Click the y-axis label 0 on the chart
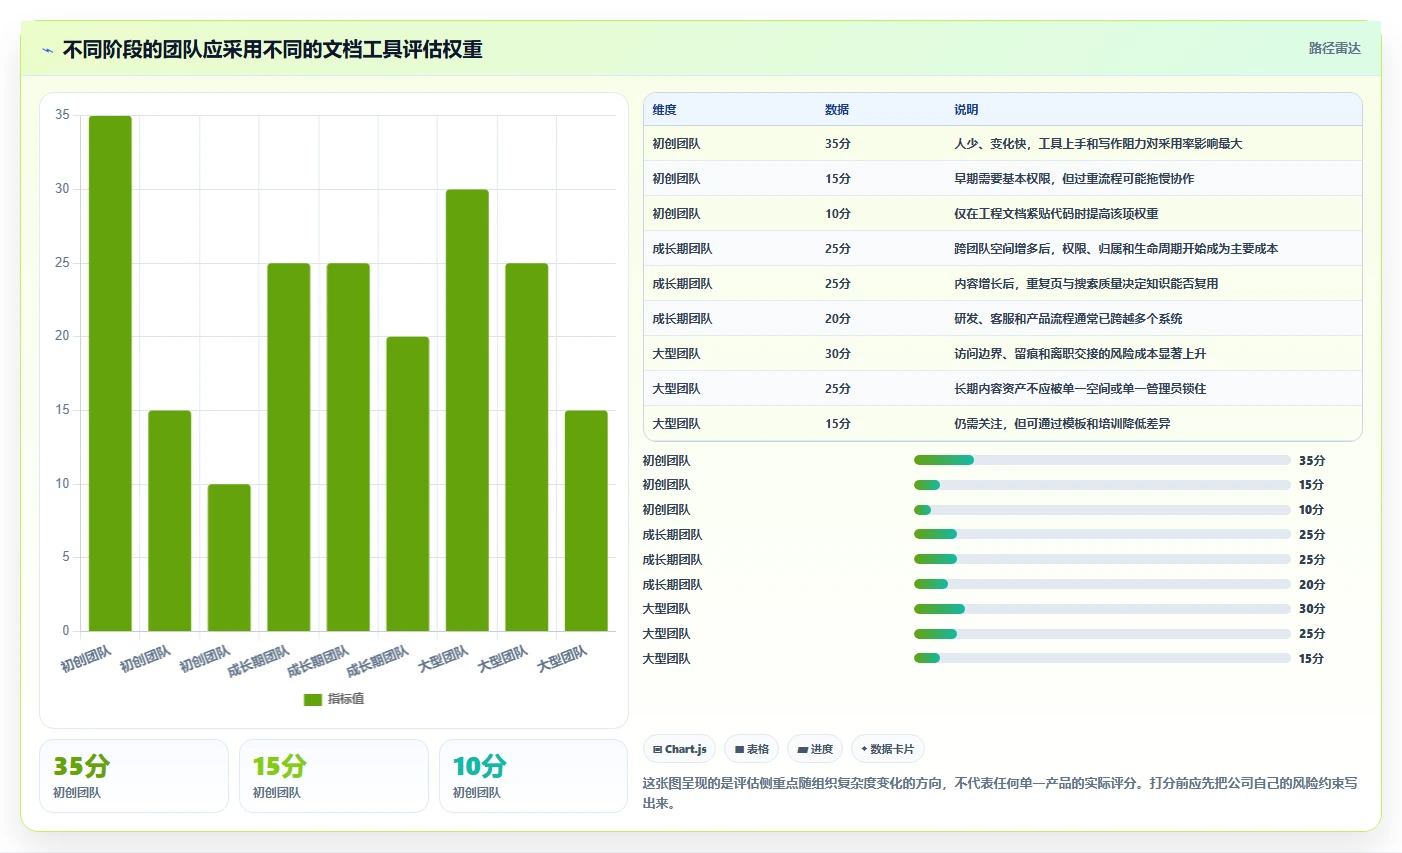 pyautogui.click(x=66, y=631)
